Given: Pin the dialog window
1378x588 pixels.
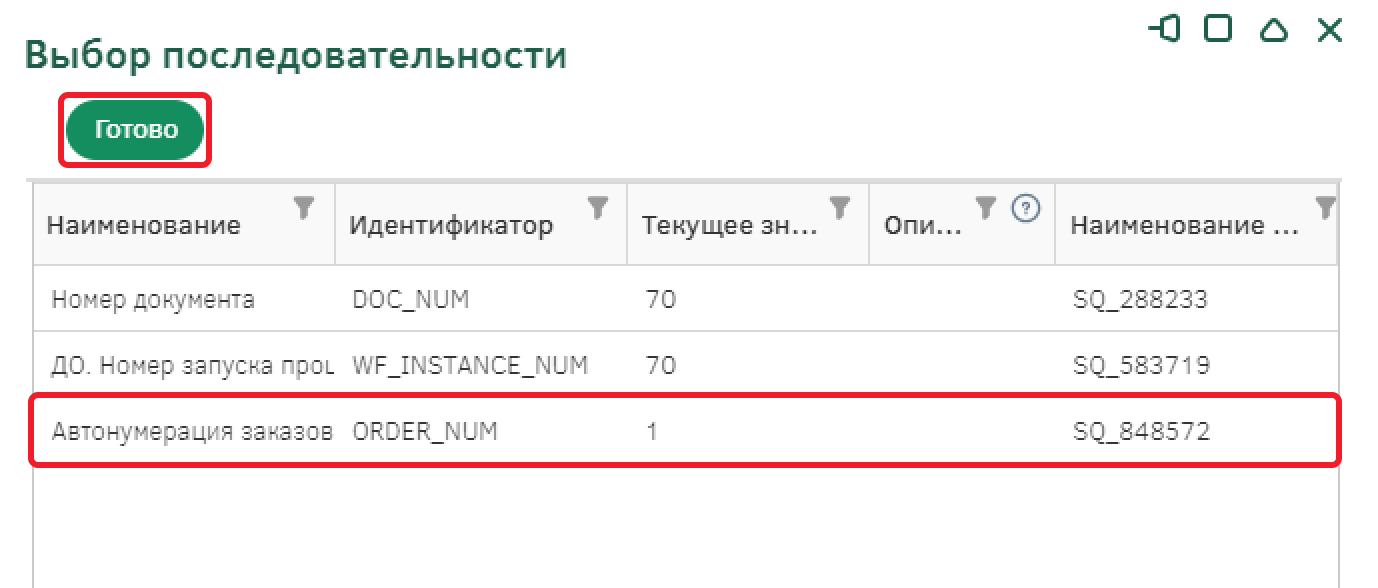Looking at the screenshot, I should [1165, 29].
